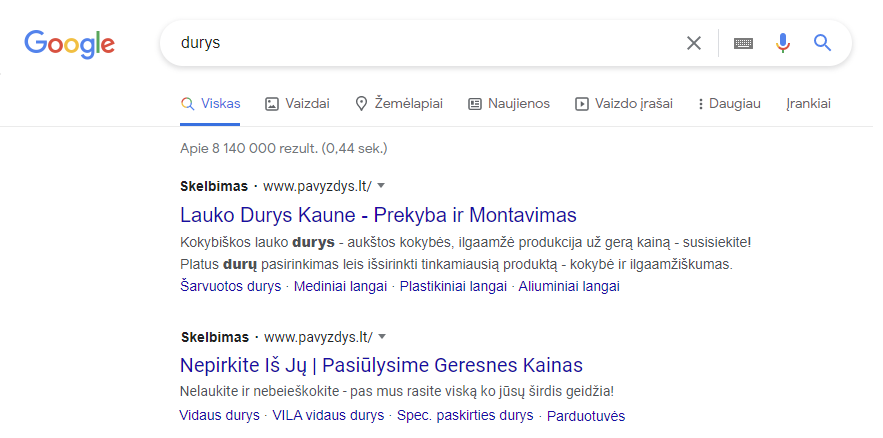Open Lauko Durys Kaune ad headline
883x438 pixels.
378,215
